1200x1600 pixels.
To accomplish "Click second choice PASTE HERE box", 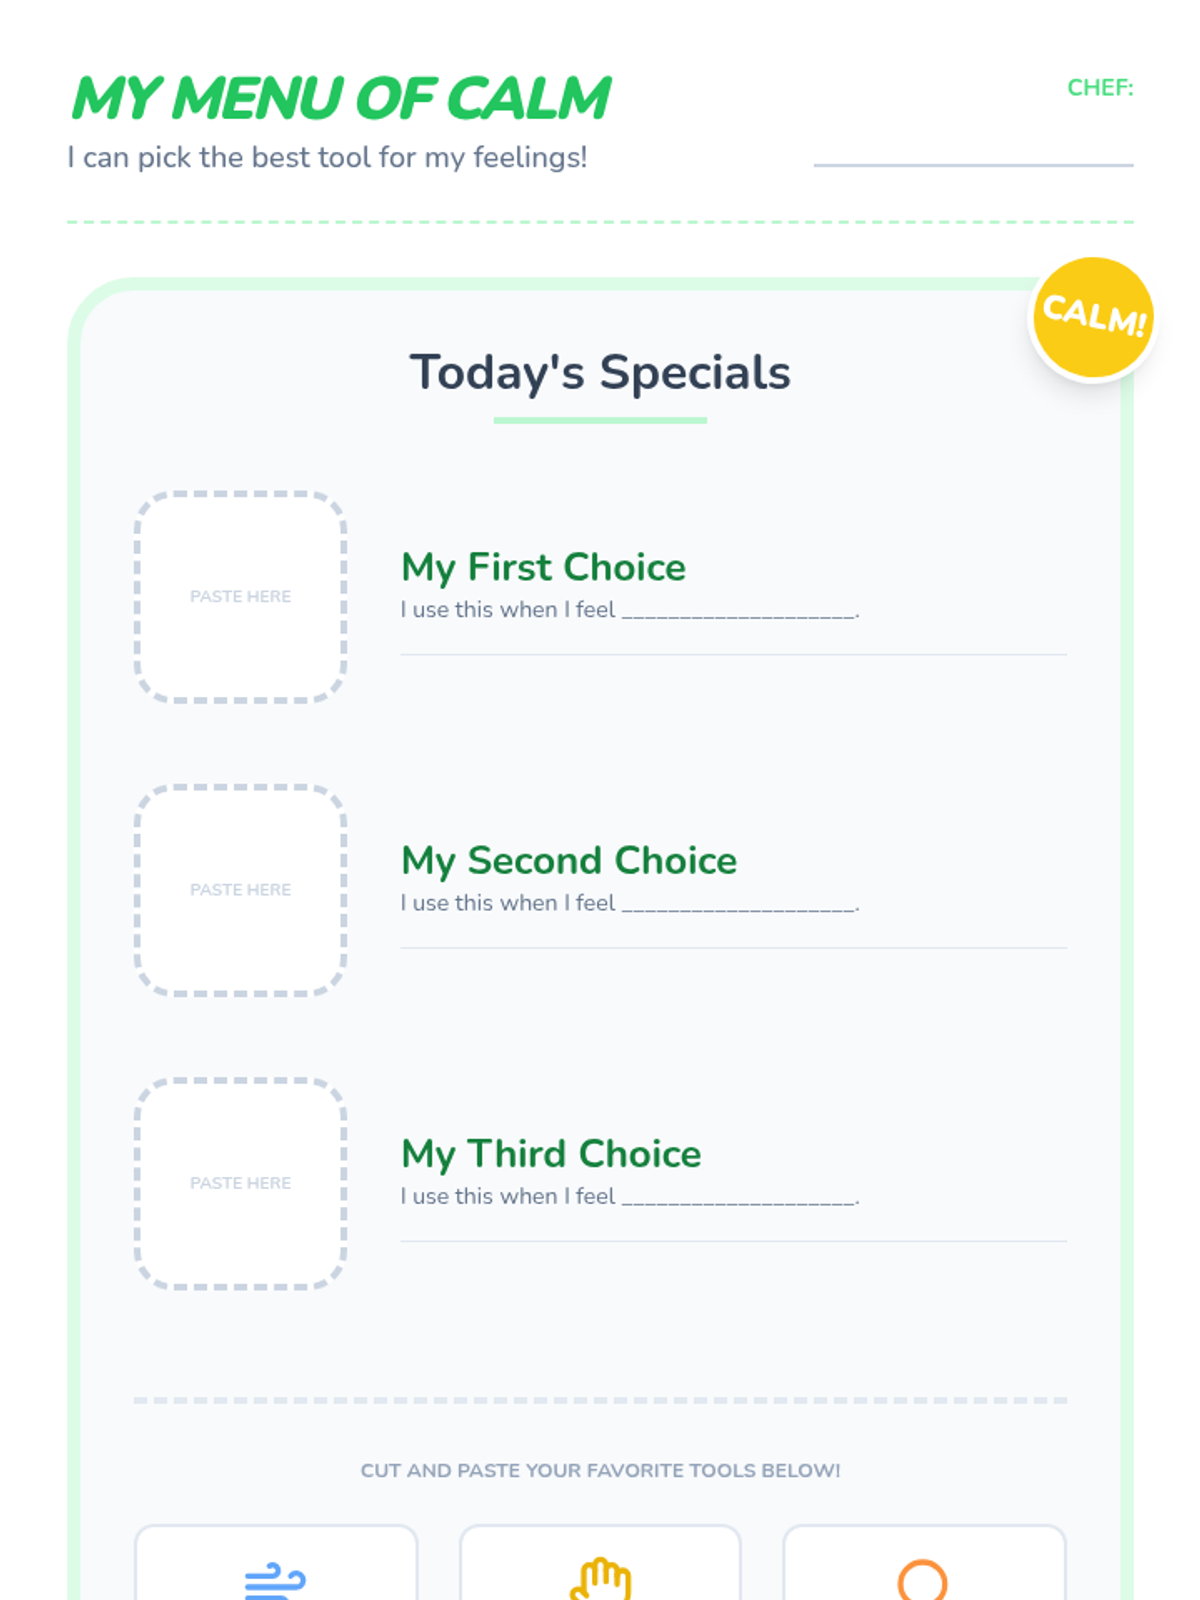I will (x=240, y=890).
